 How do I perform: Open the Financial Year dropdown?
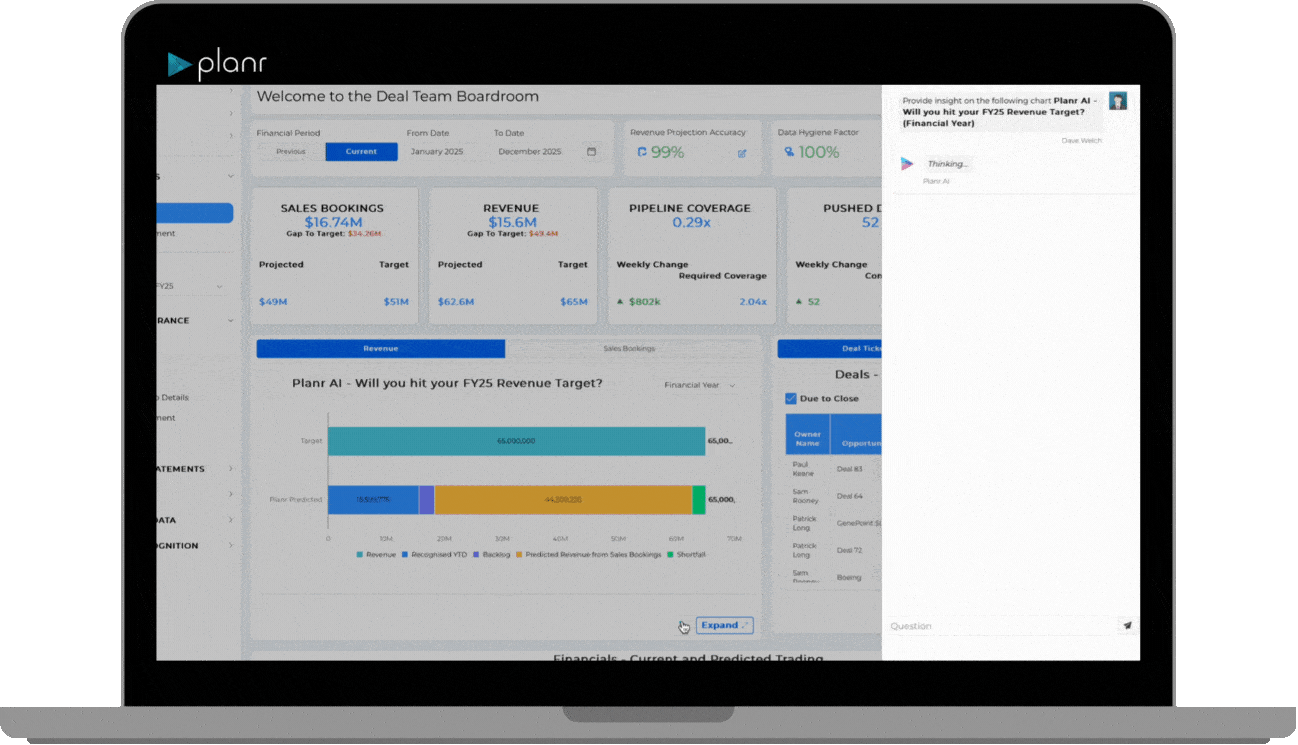pyautogui.click(x=700, y=385)
